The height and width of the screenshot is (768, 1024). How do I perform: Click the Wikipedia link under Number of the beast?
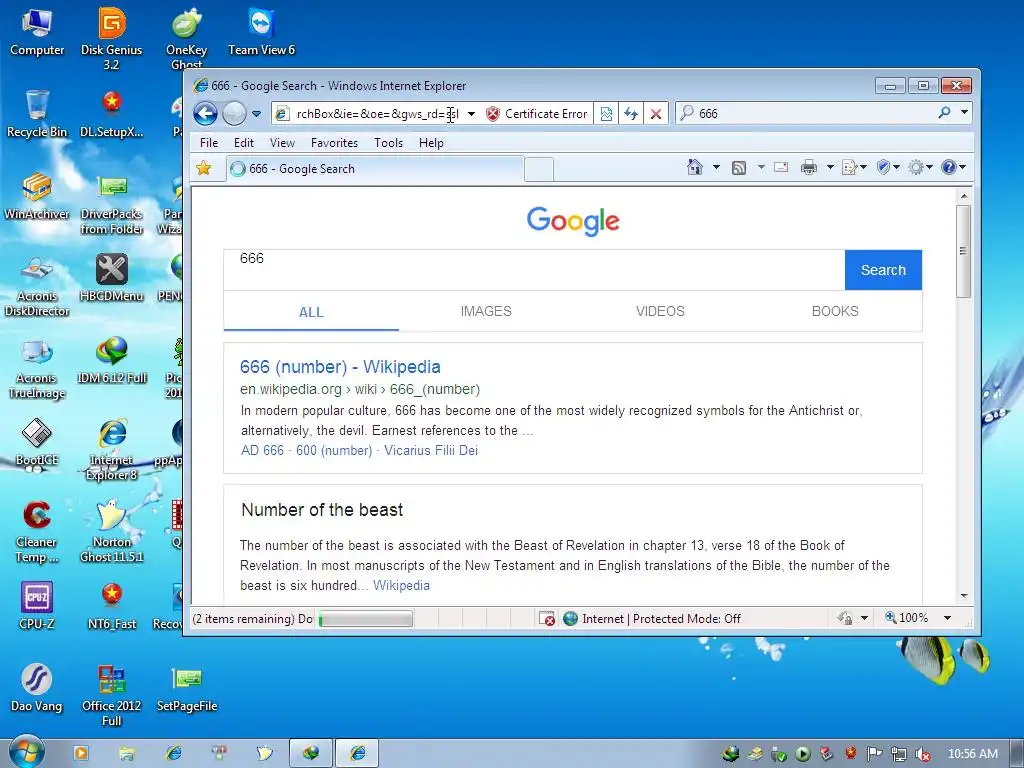(401, 586)
